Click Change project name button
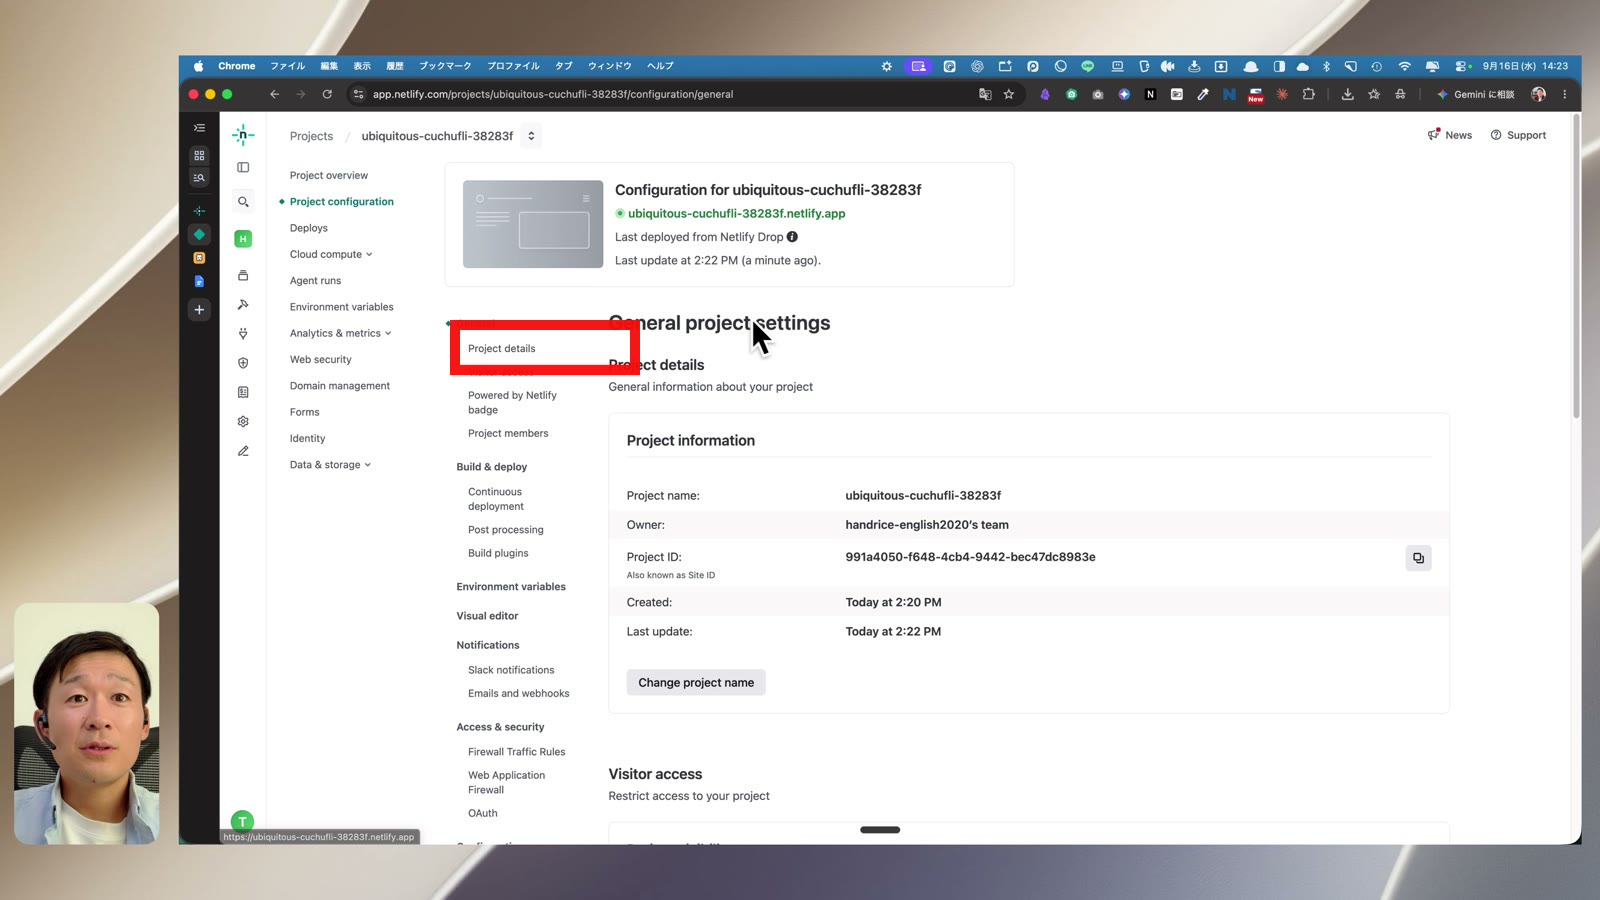Screen dimensions: 1600x900 pyautogui.click(x=696, y=683)
